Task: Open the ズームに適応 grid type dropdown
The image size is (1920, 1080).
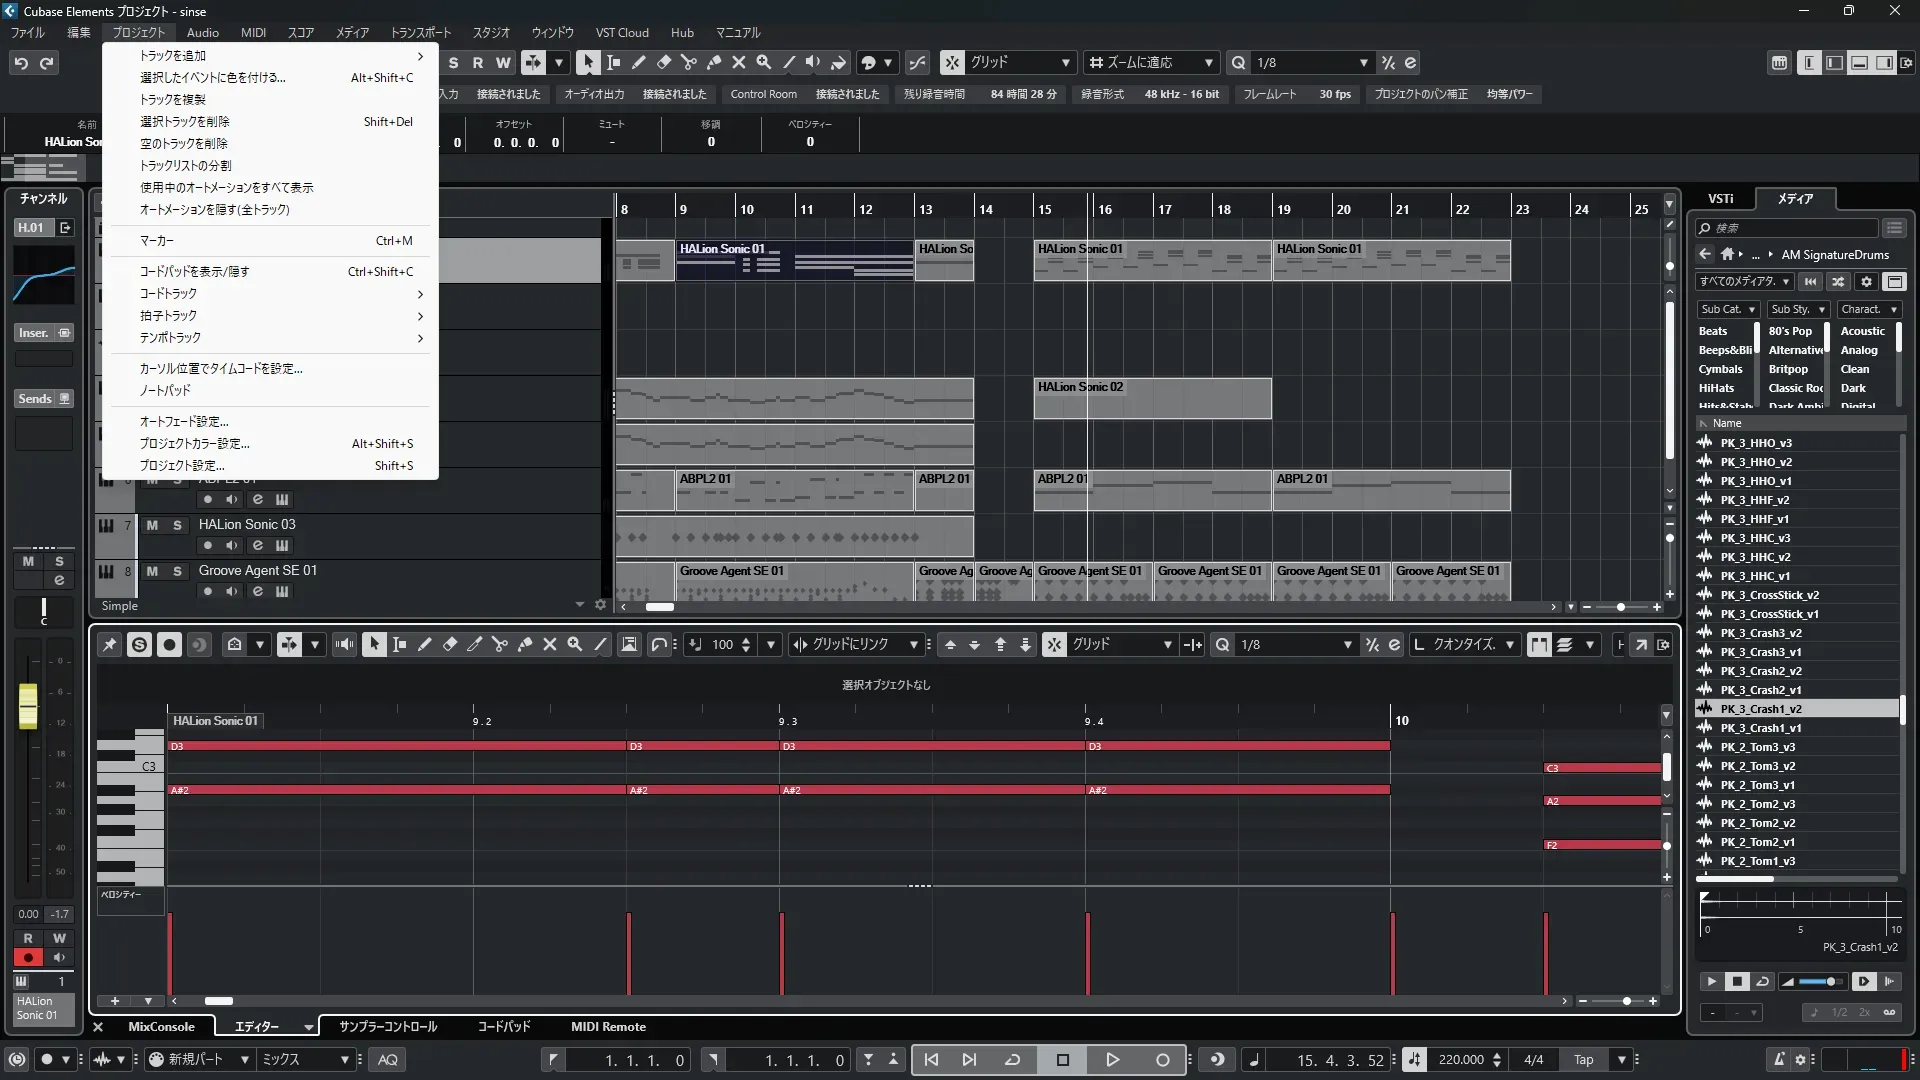Action: [x=1152, y=62]
